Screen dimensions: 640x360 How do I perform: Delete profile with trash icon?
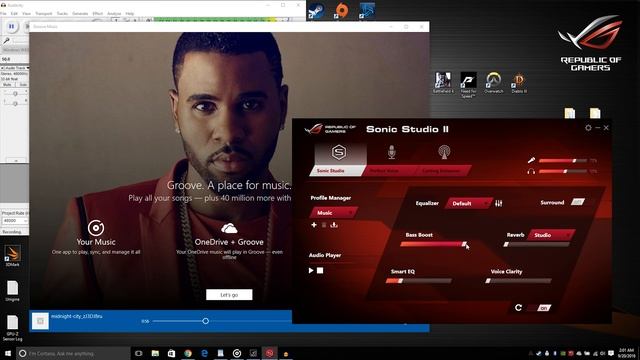point(324,225)
